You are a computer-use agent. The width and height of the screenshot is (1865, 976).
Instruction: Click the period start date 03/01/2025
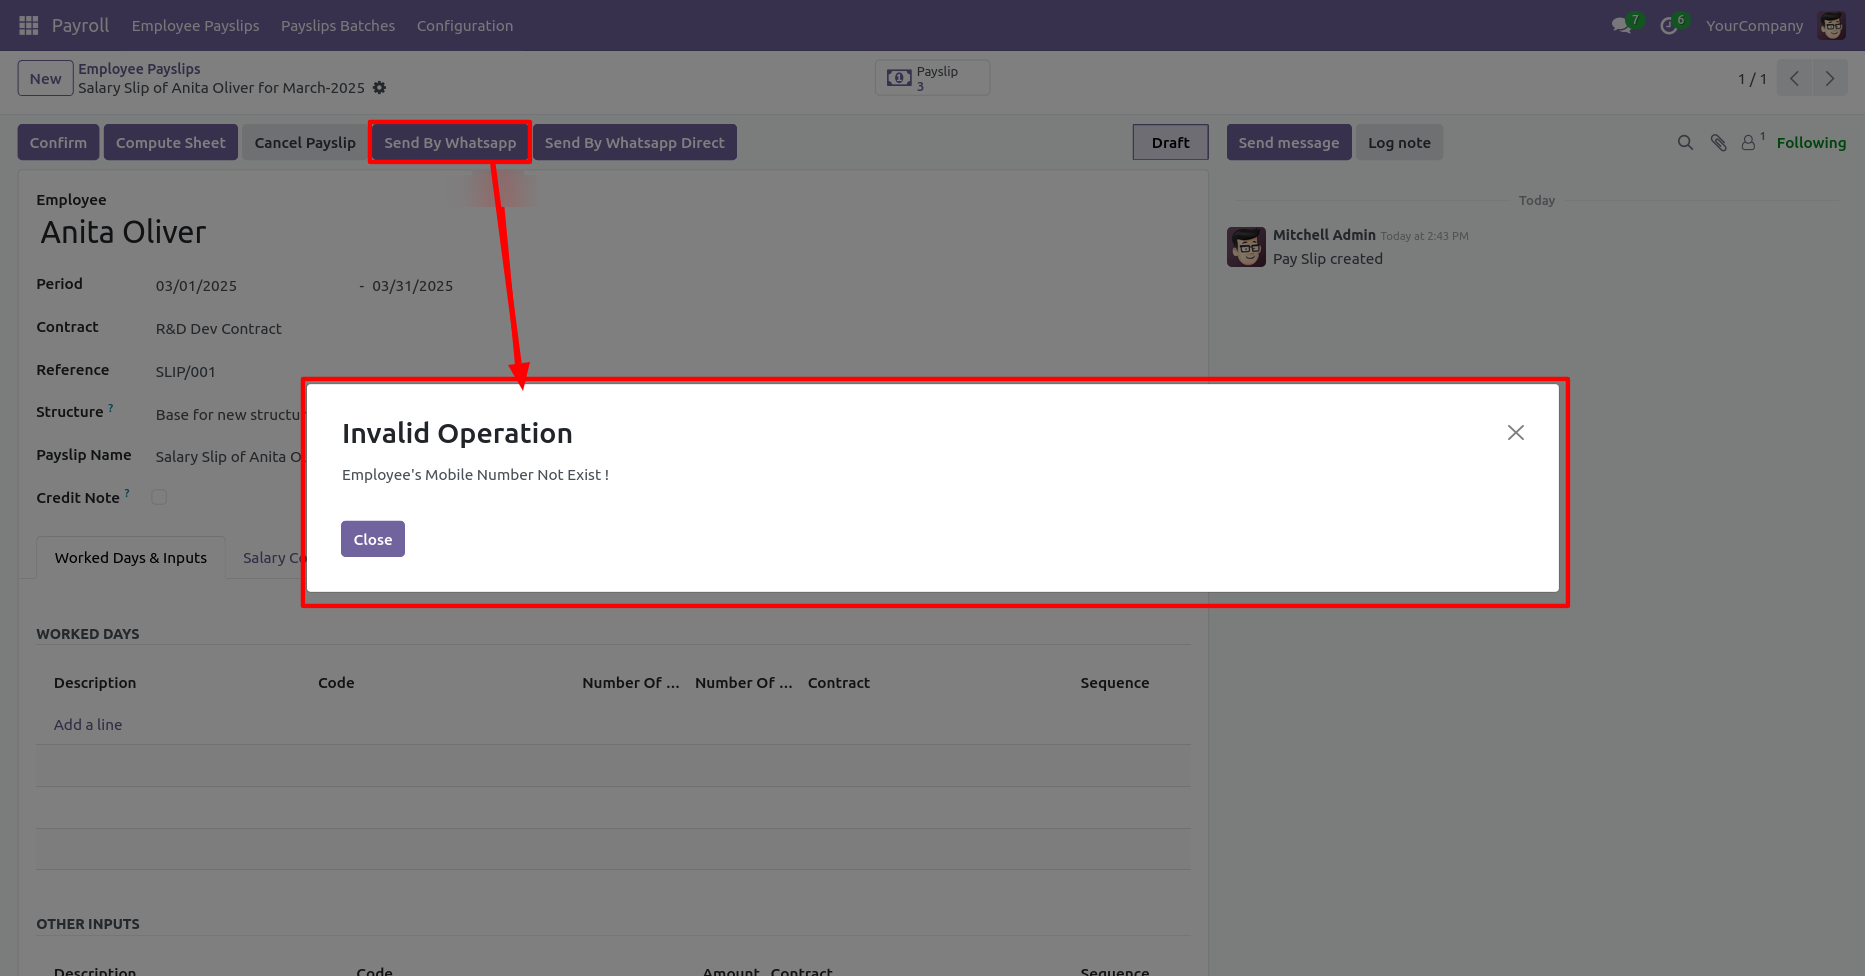pos(196,286)
